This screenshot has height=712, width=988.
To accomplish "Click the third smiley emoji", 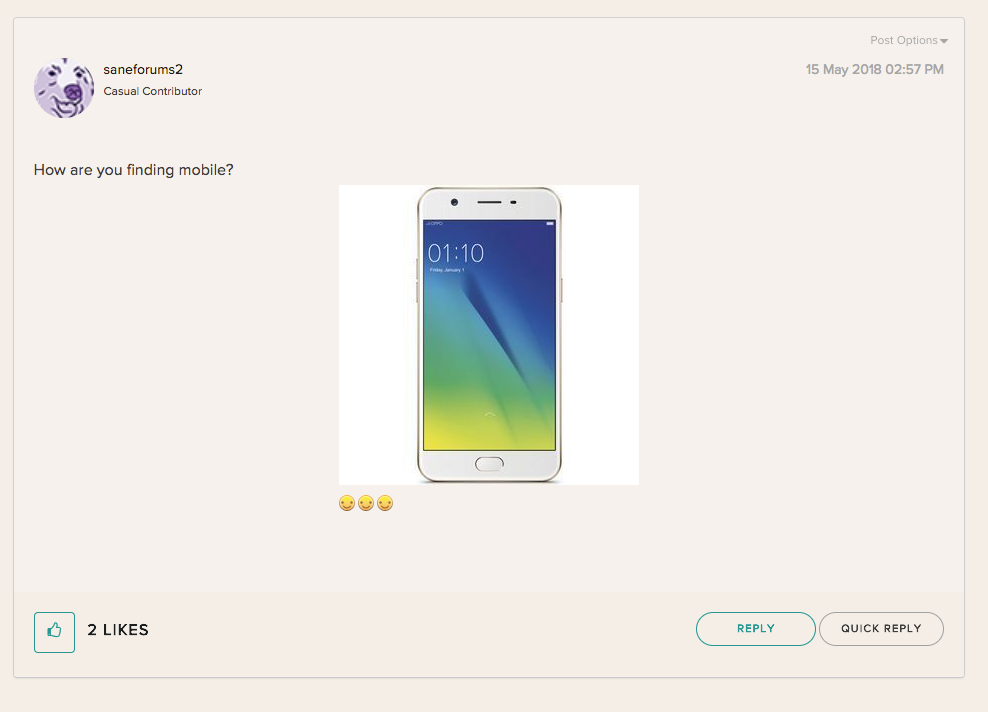I will (x=385, y=503).
